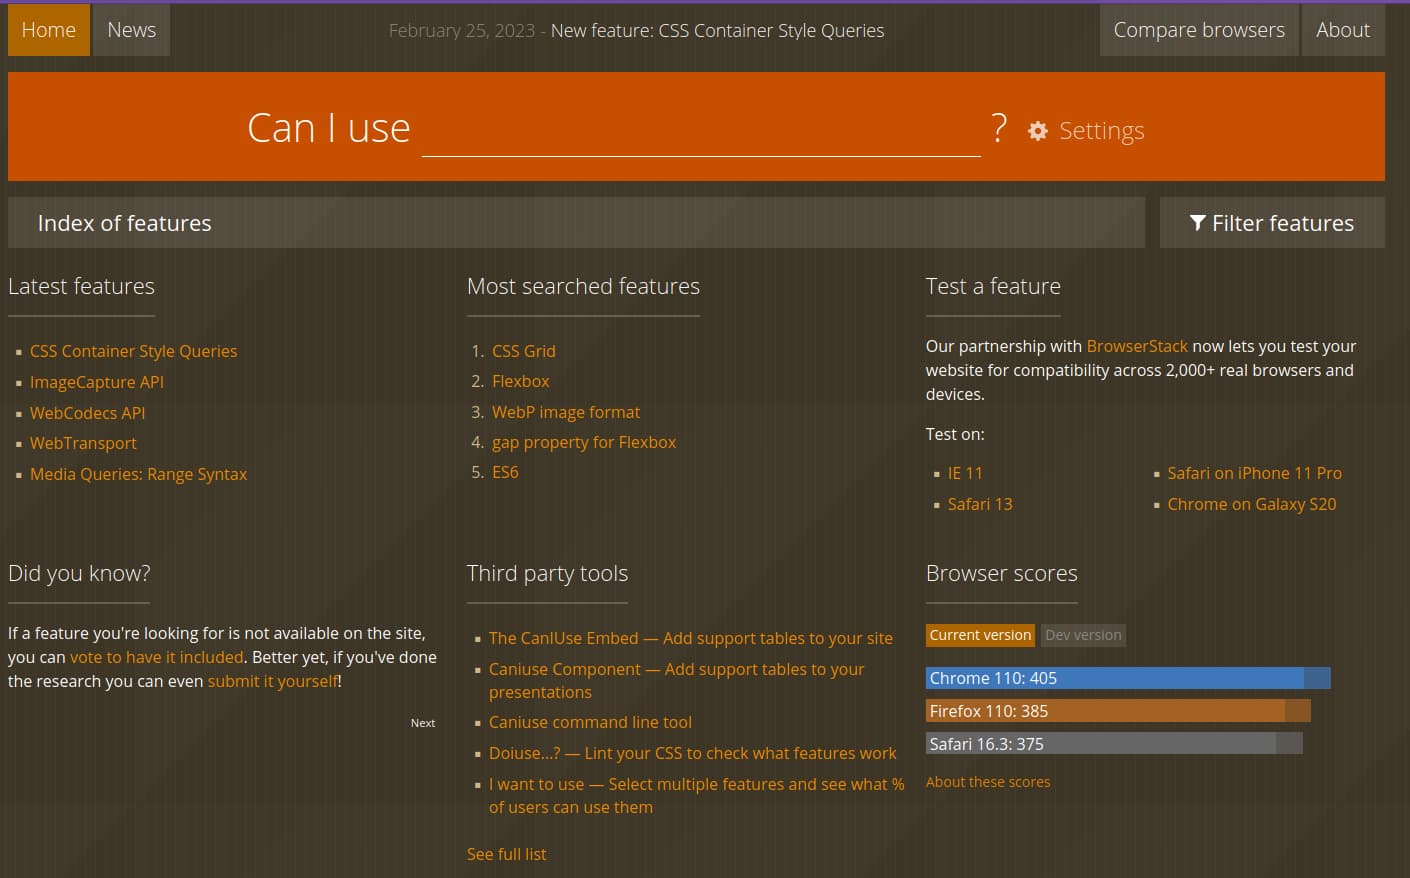Open CSS Container Style Queries news headline

coord(717,31)
